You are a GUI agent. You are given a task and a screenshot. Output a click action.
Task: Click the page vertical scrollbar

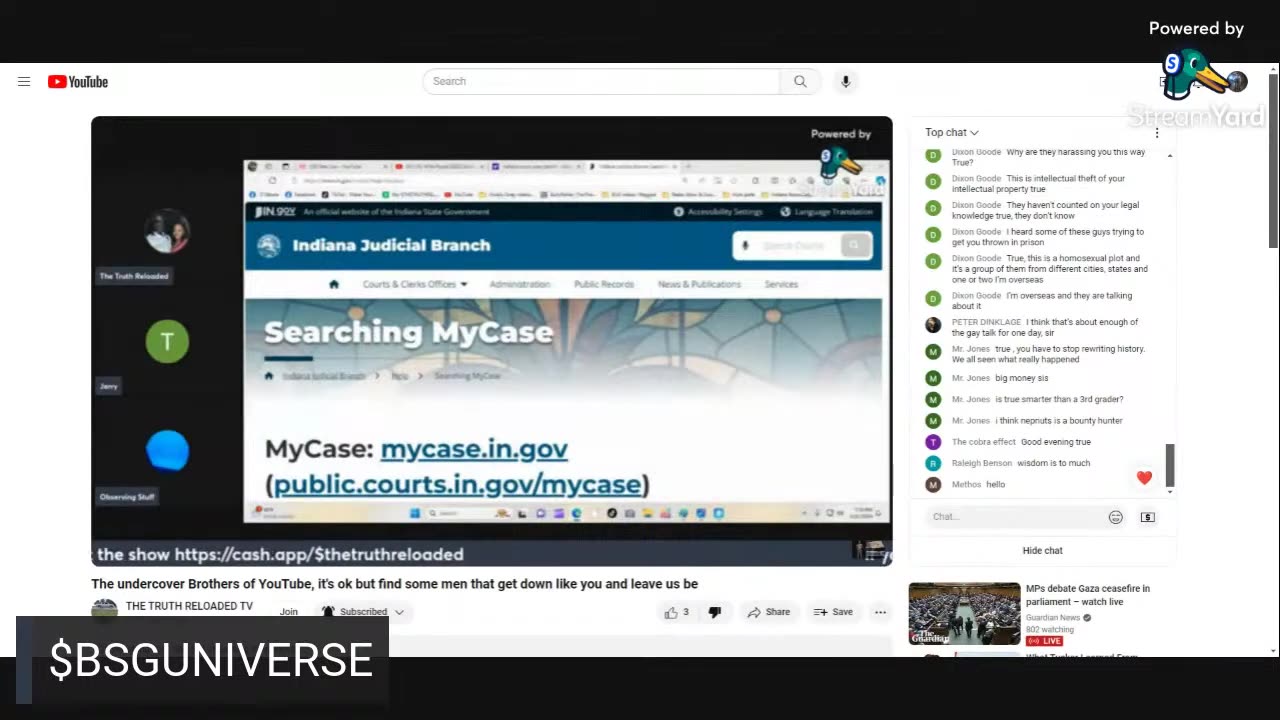(1273, 160)
